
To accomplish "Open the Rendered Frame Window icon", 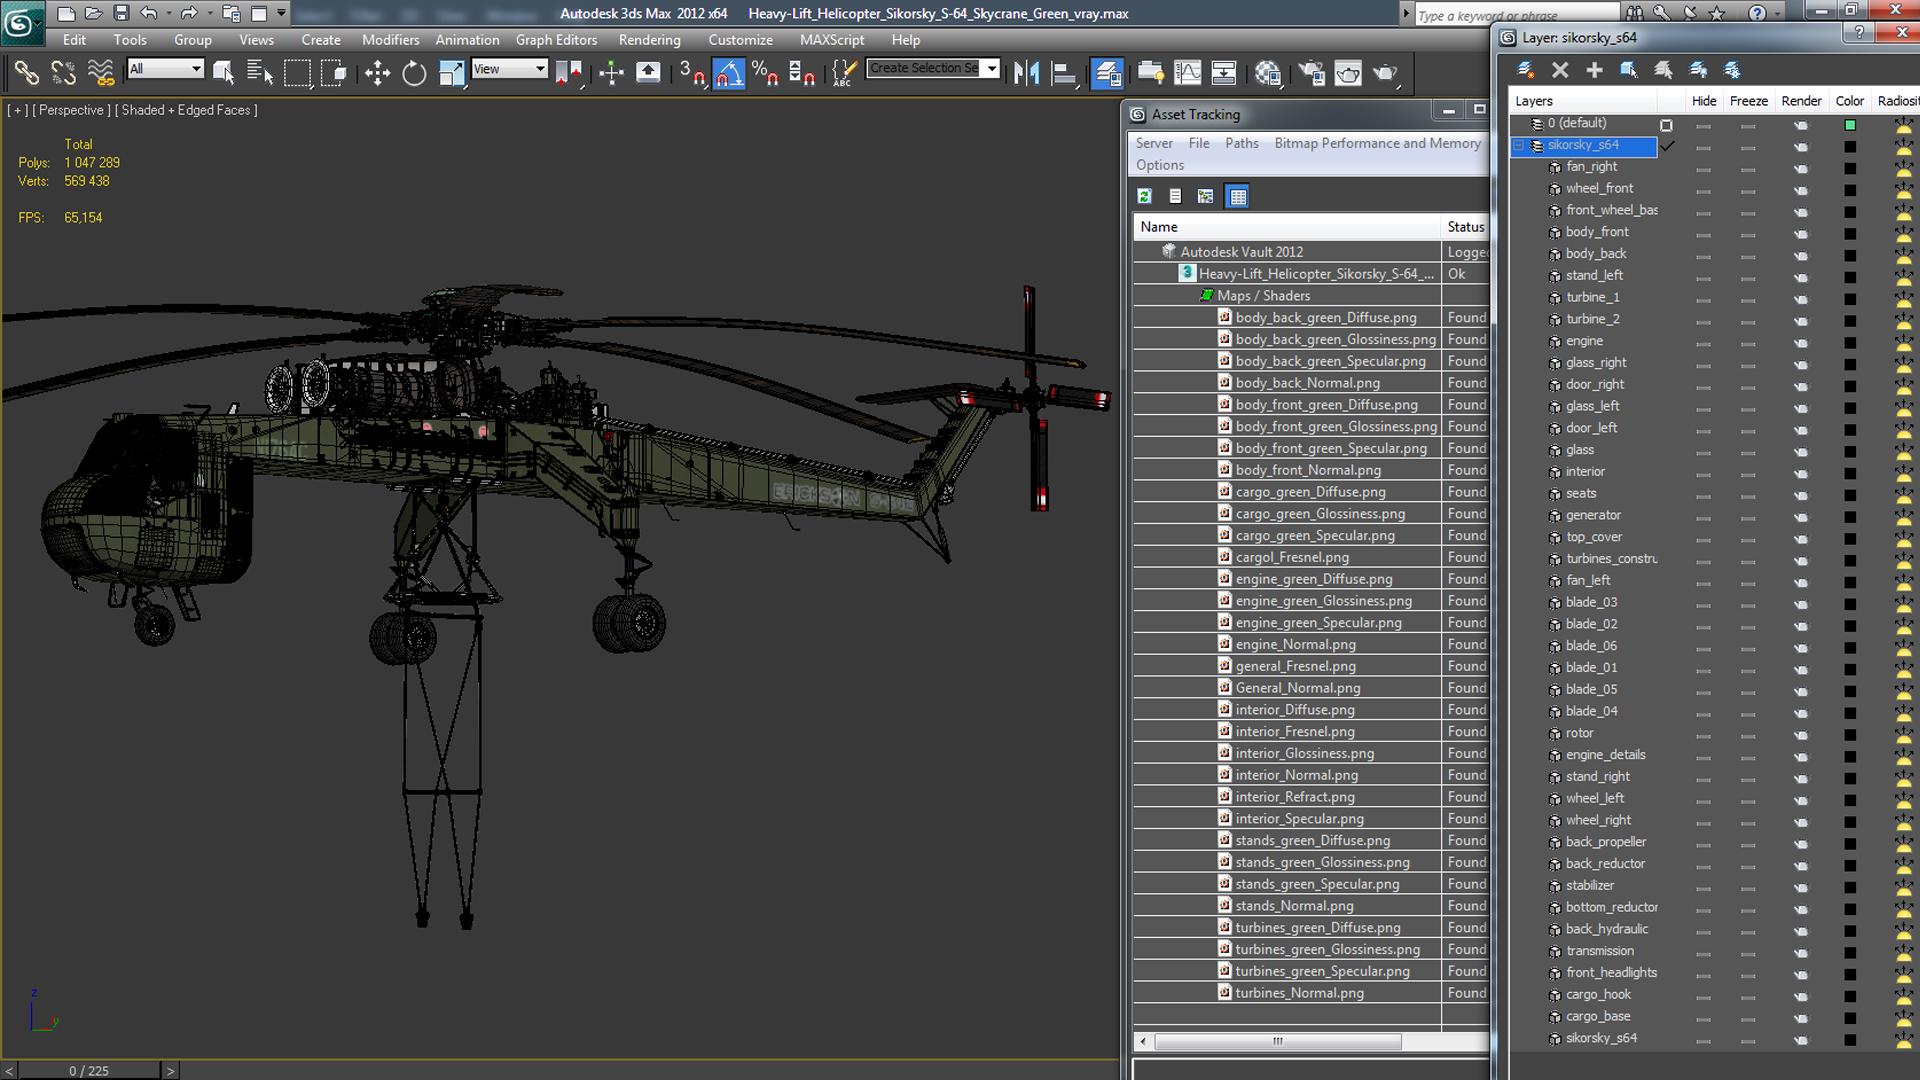I will click(x=1348, y=72).
